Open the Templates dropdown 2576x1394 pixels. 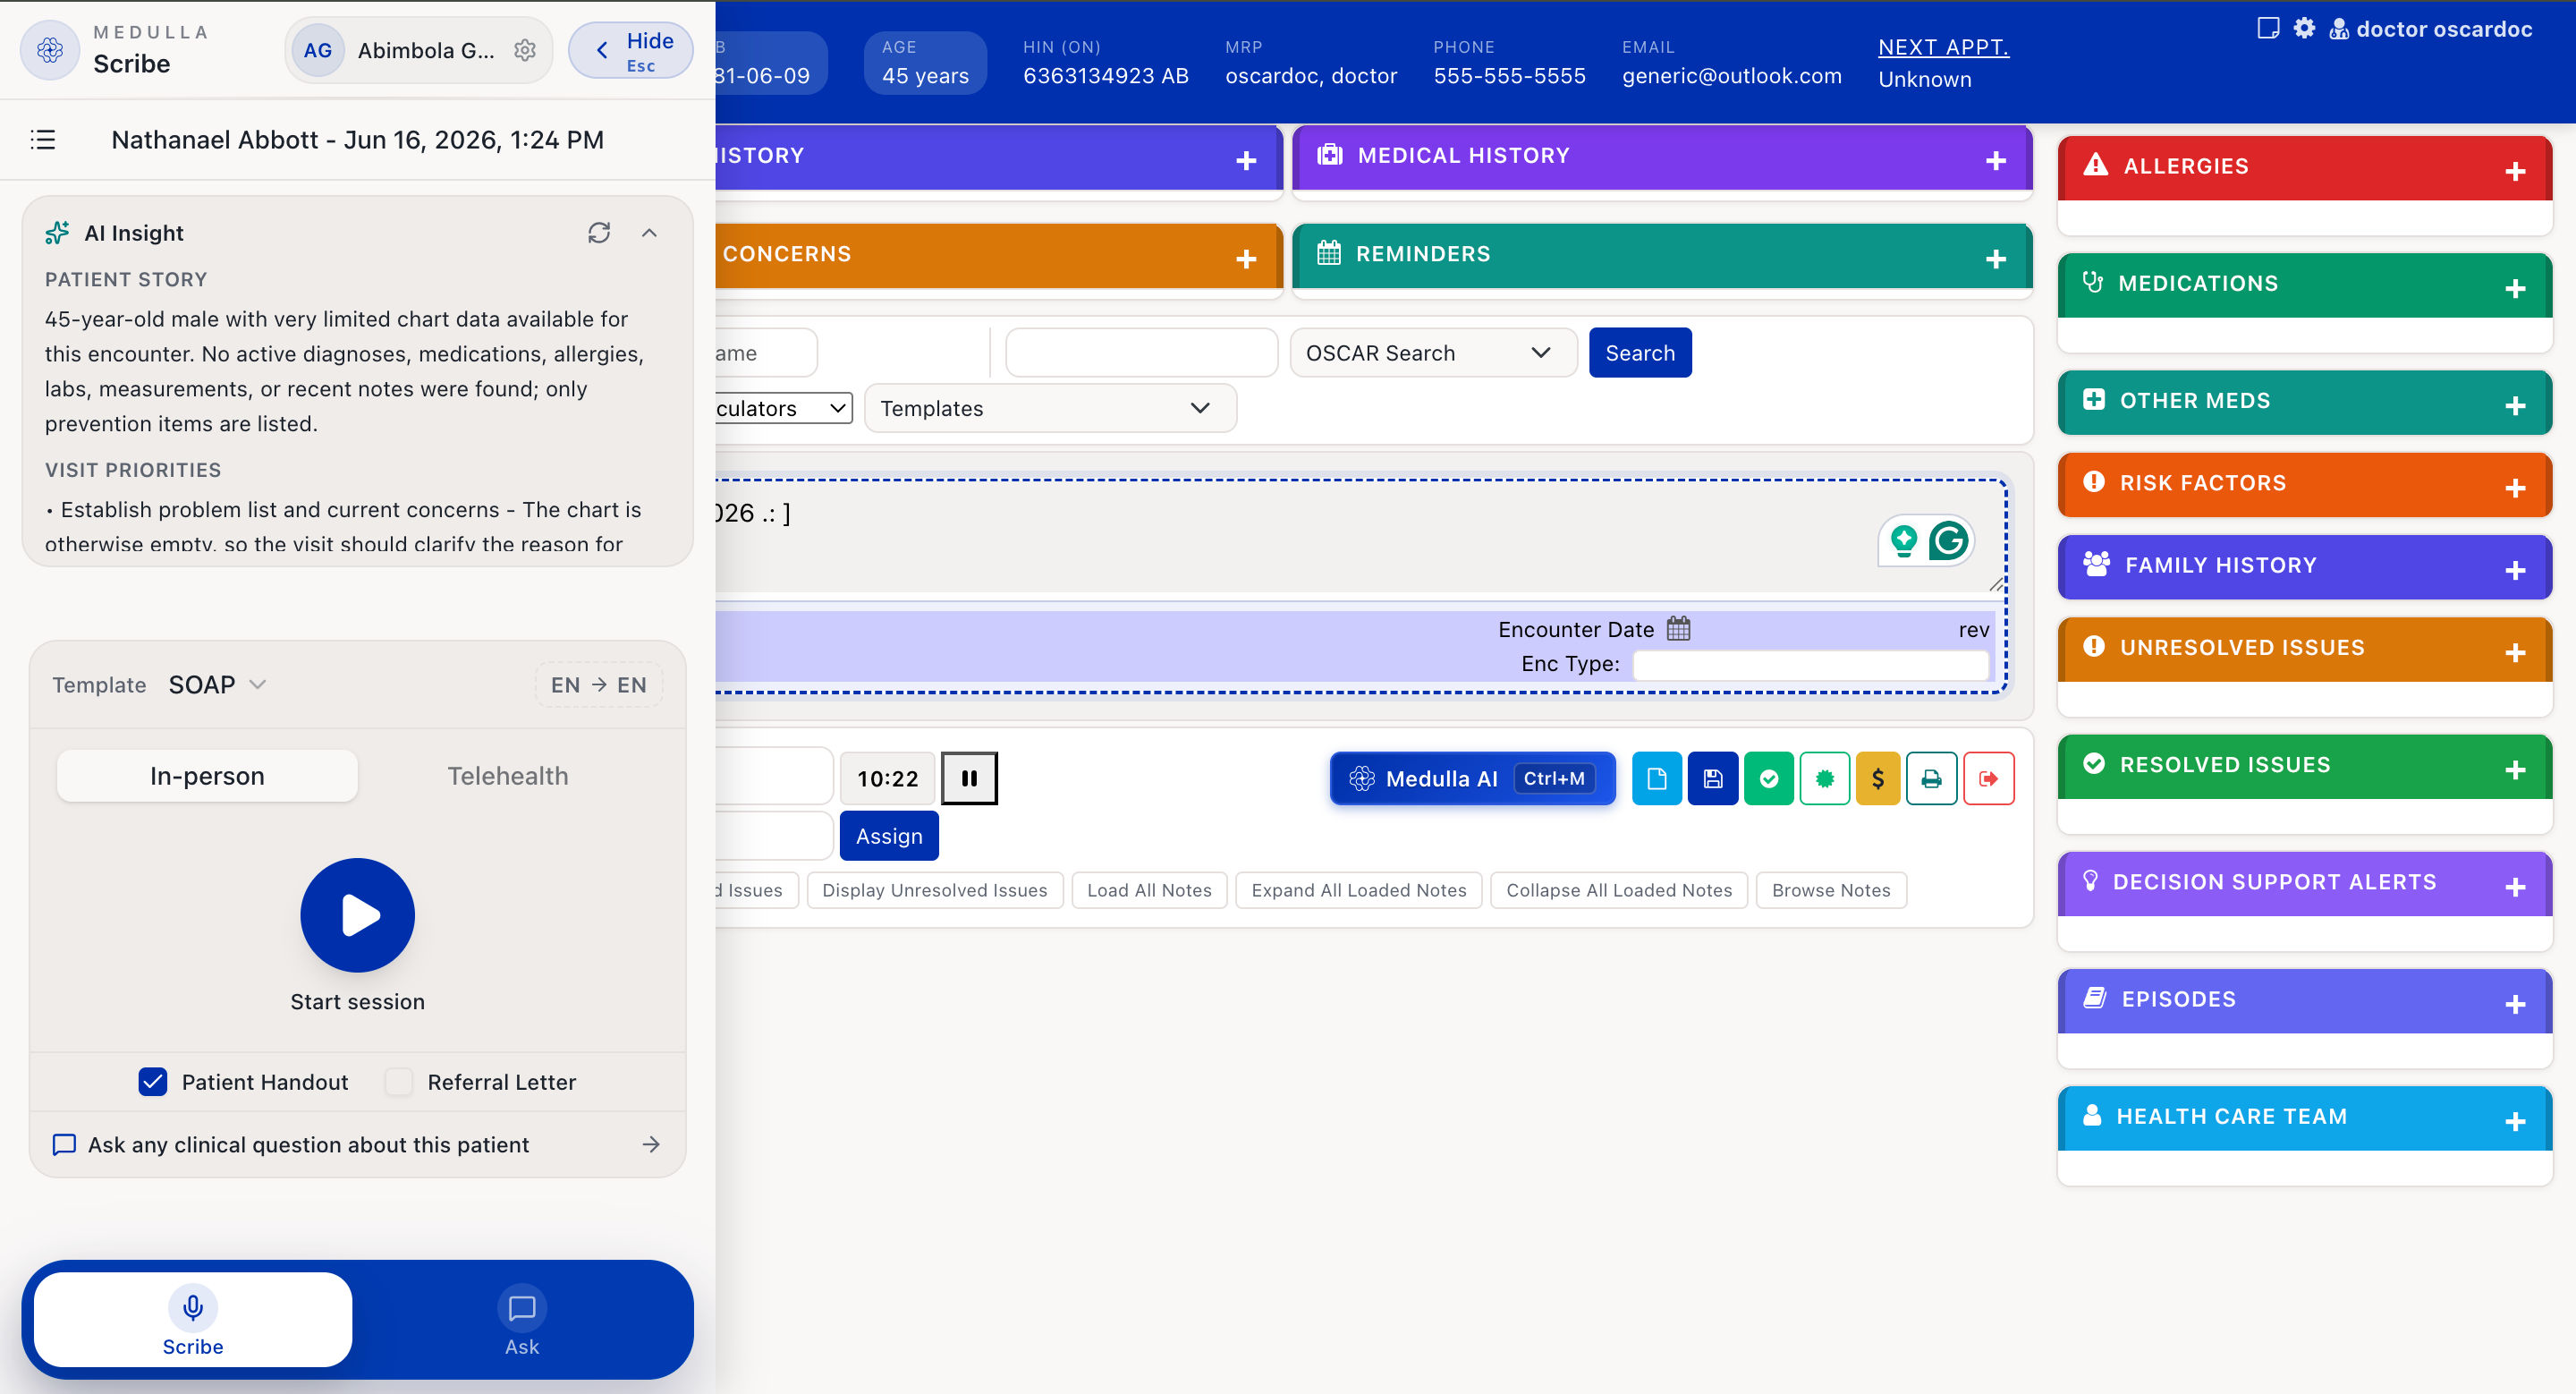[1050, 408]
